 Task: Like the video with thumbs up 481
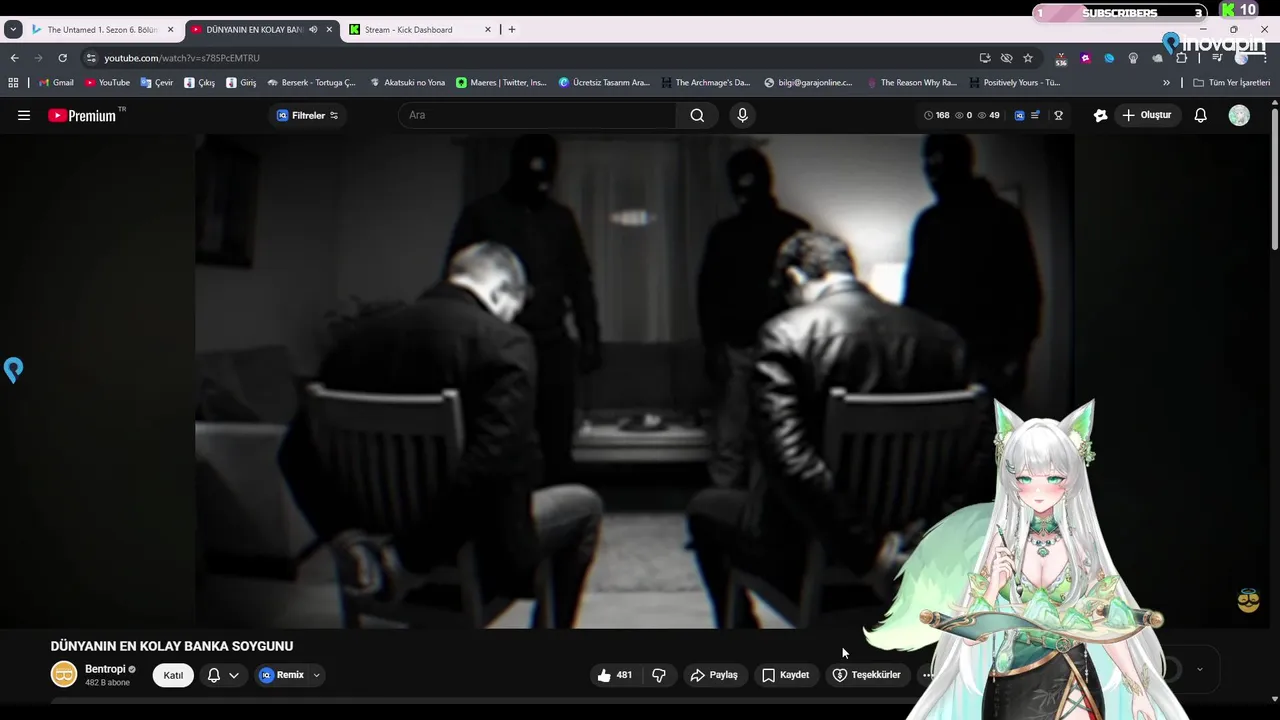(614, 675)
